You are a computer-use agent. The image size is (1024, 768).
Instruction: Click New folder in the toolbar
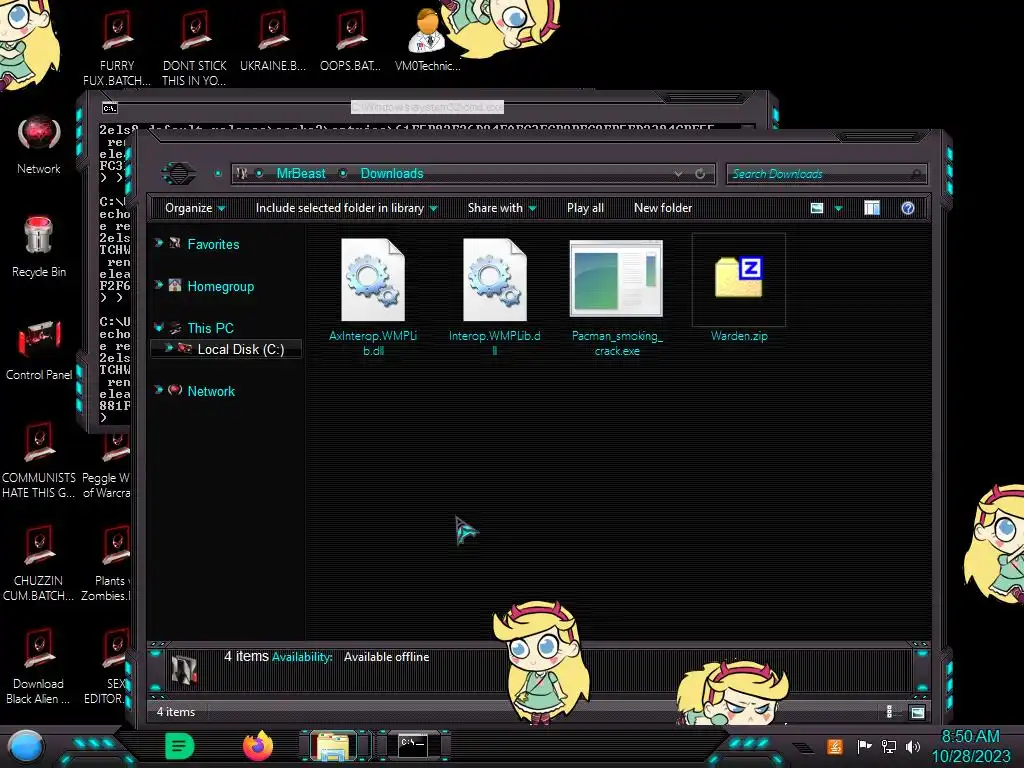pos(663,208)
